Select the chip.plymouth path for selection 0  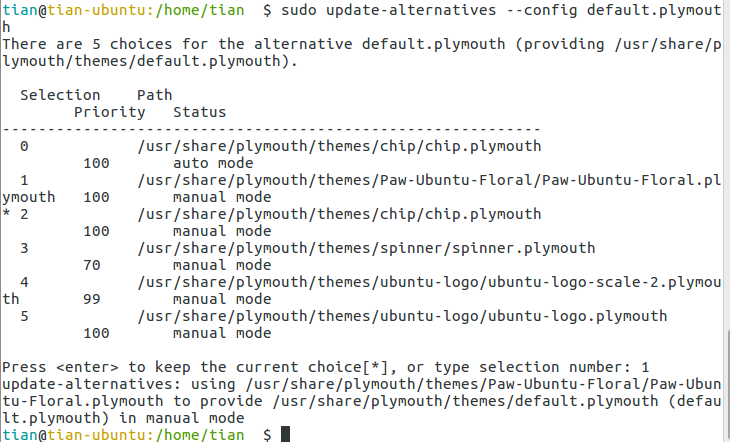[339, 146]
